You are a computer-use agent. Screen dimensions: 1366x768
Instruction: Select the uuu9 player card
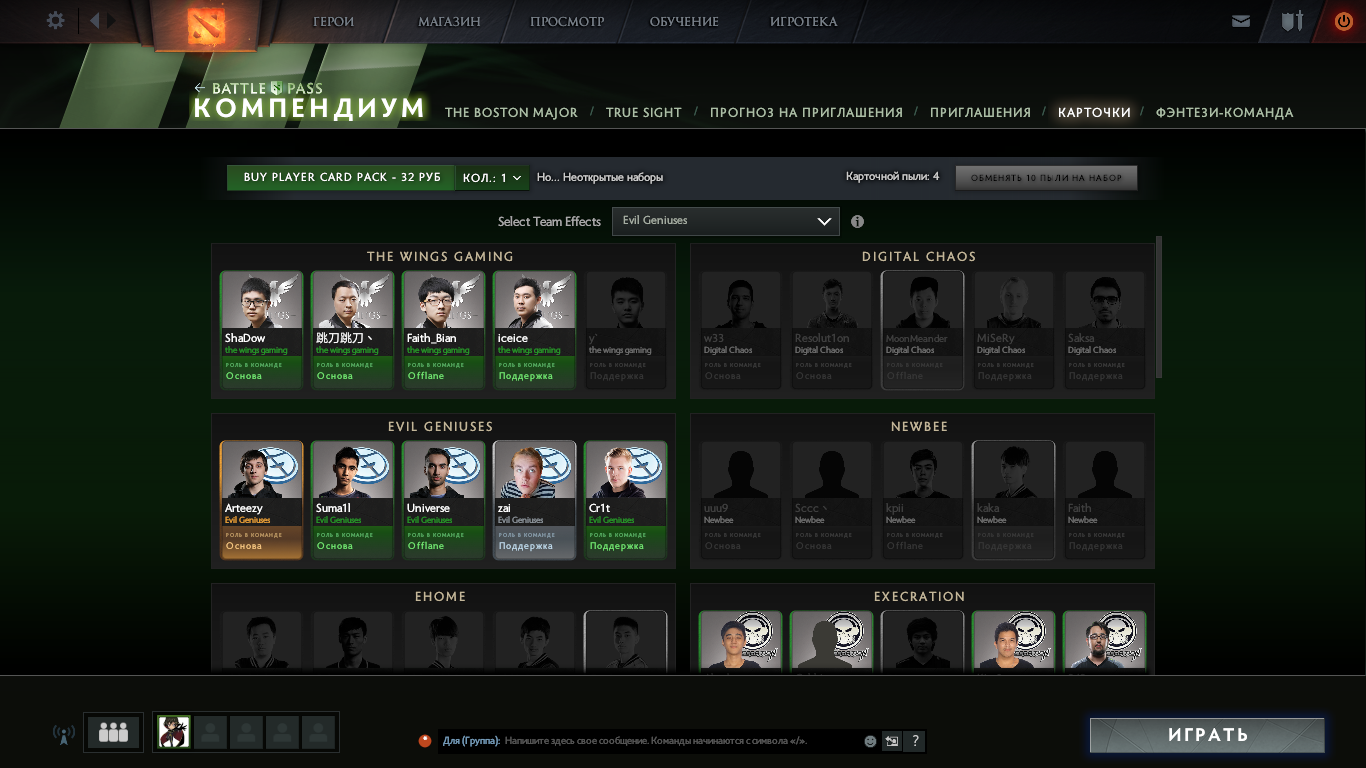(x=740, y=500)
